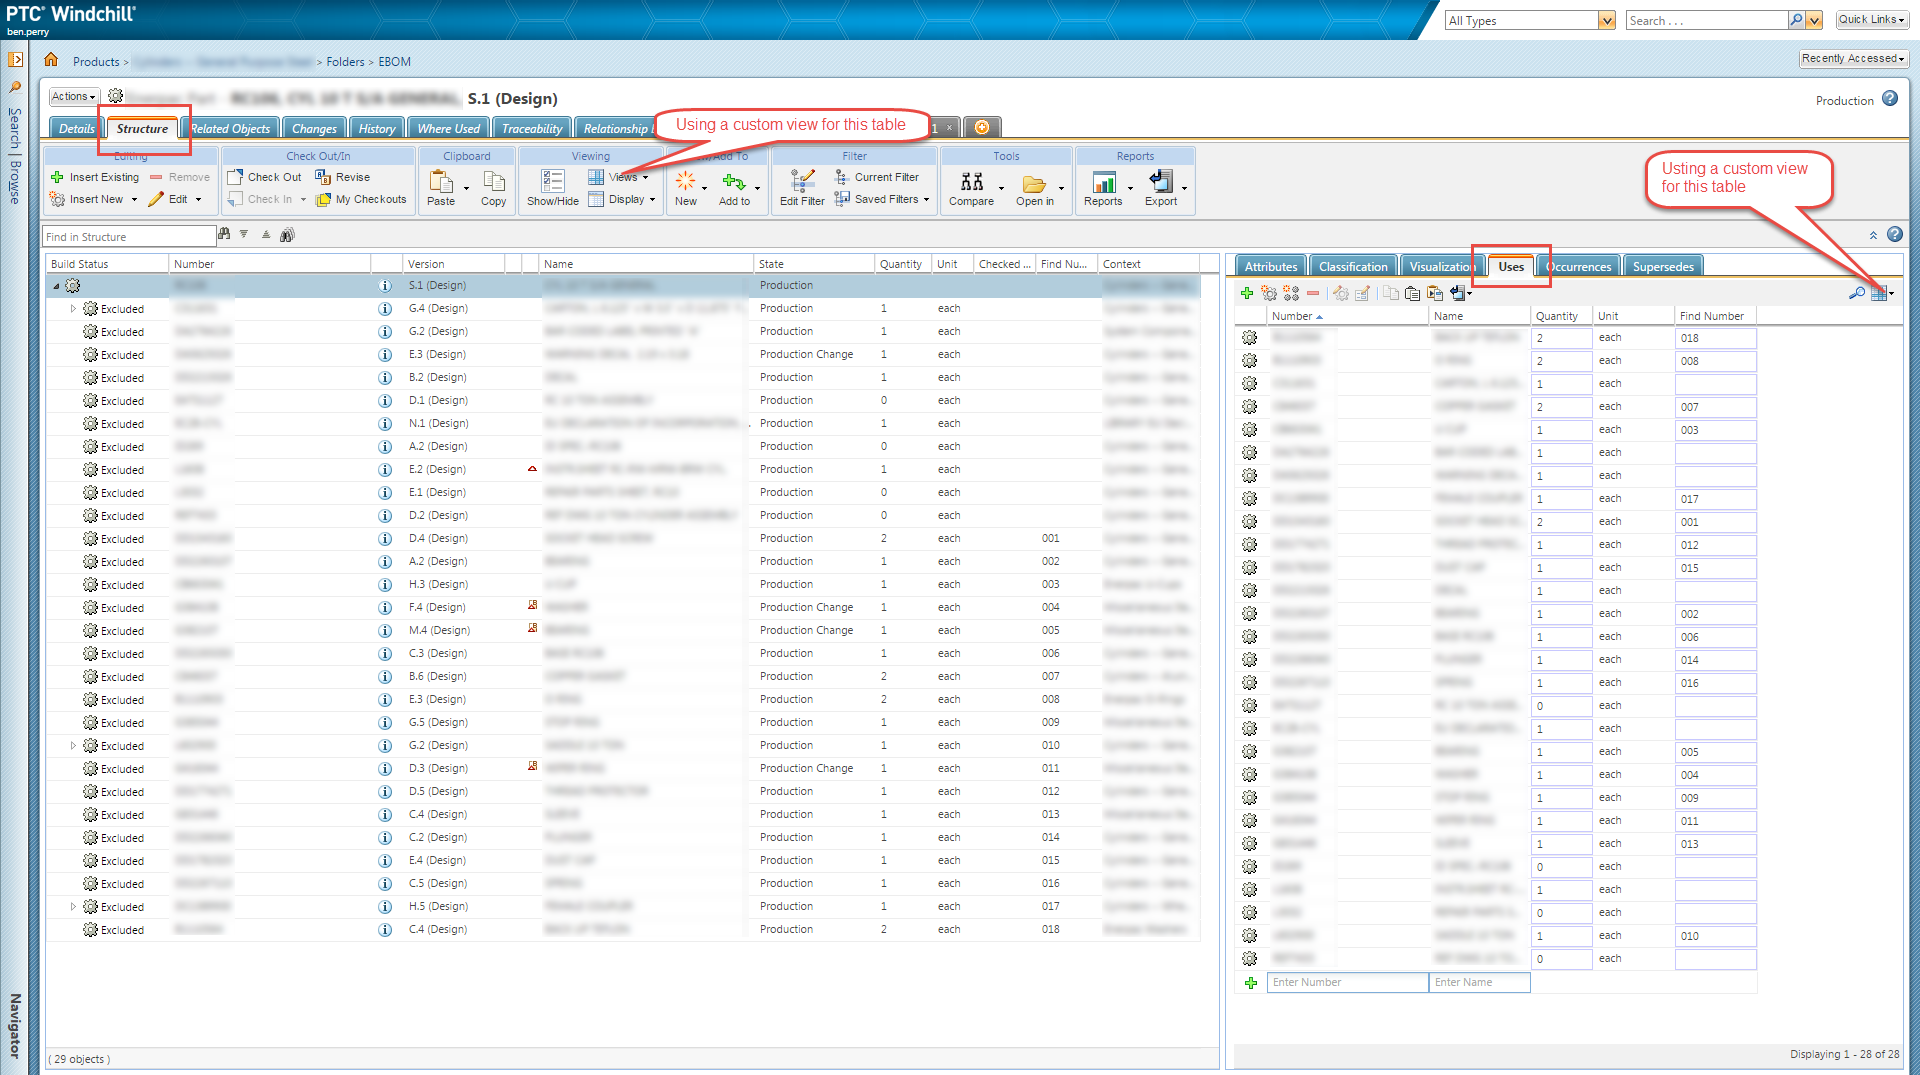Click the find-previous up arrow icon

[266, 234]
